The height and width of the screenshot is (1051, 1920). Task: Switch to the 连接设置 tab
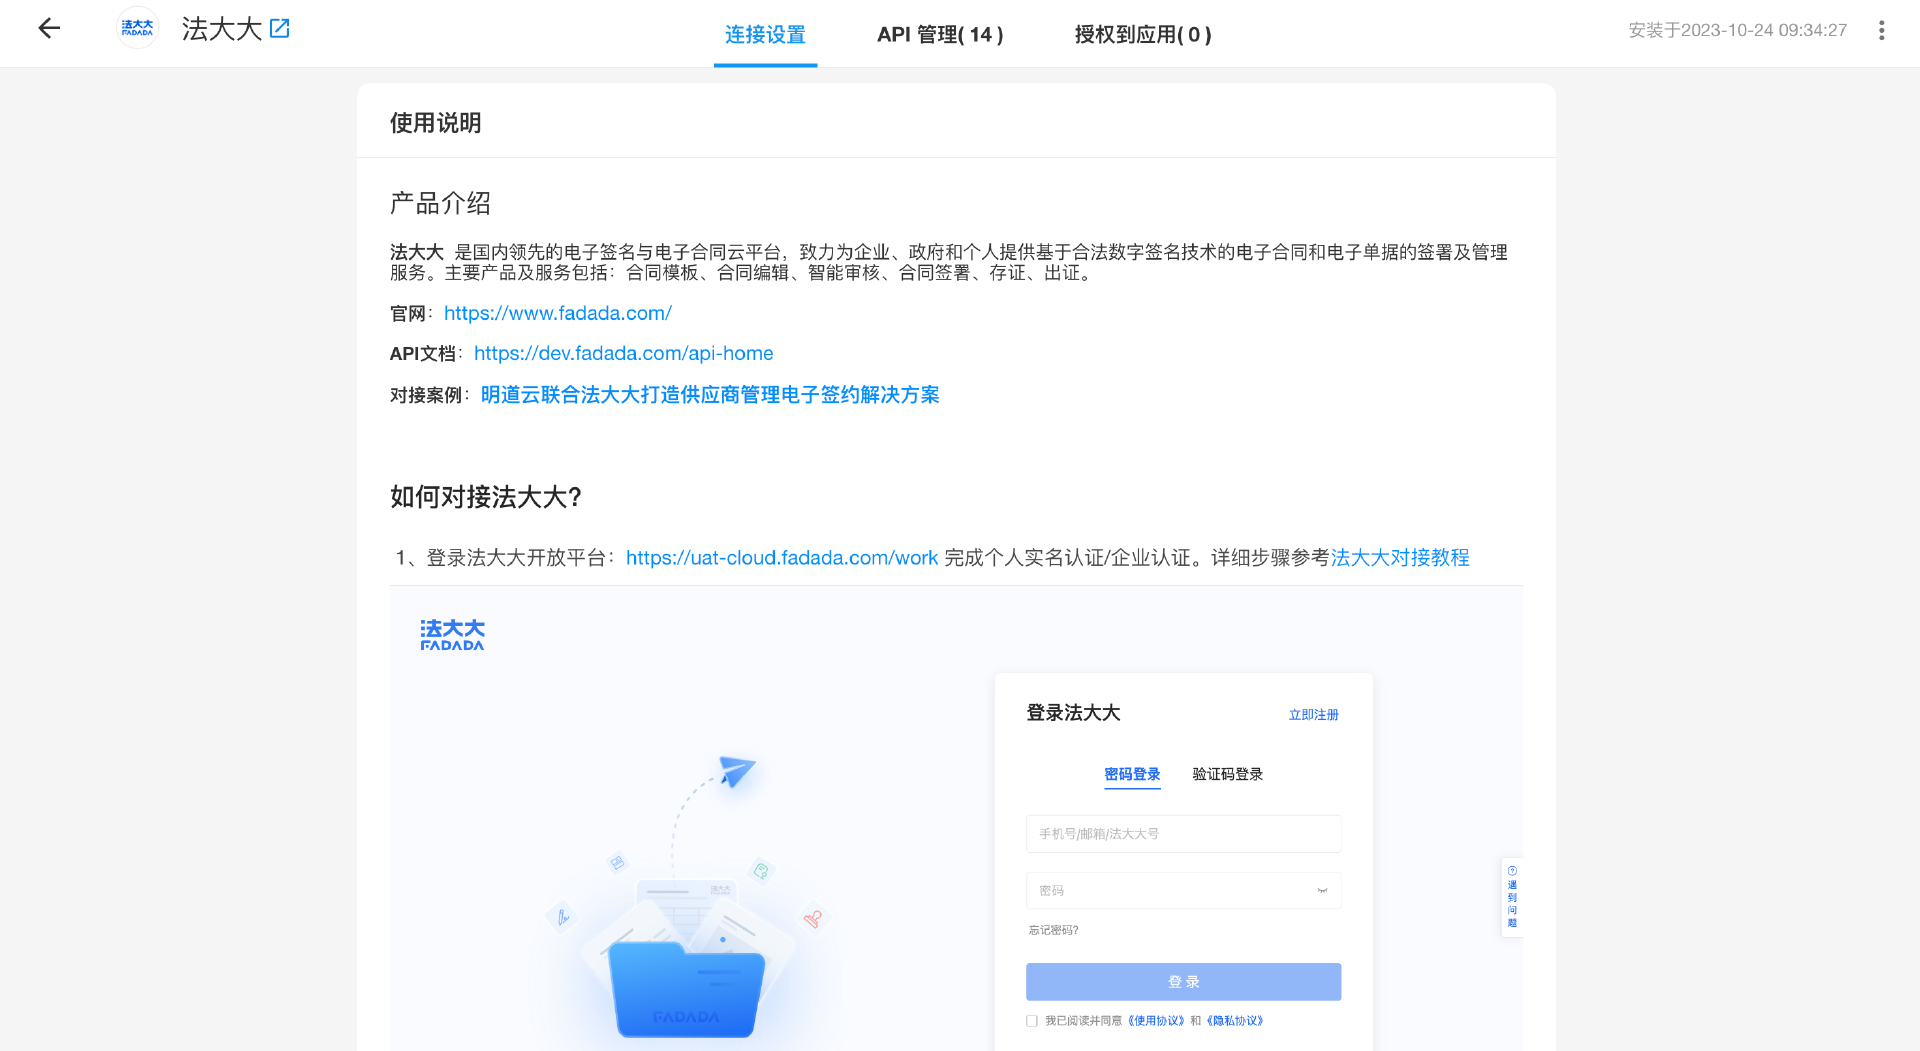(765, 34)
